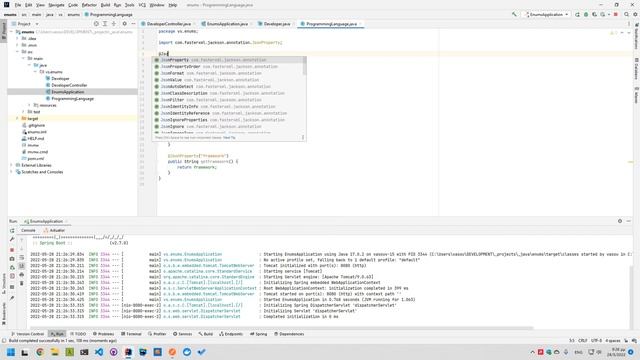Choose JsonFormat completion suggestion
This screenshot has width=640, height=360.
pos(228,73)
